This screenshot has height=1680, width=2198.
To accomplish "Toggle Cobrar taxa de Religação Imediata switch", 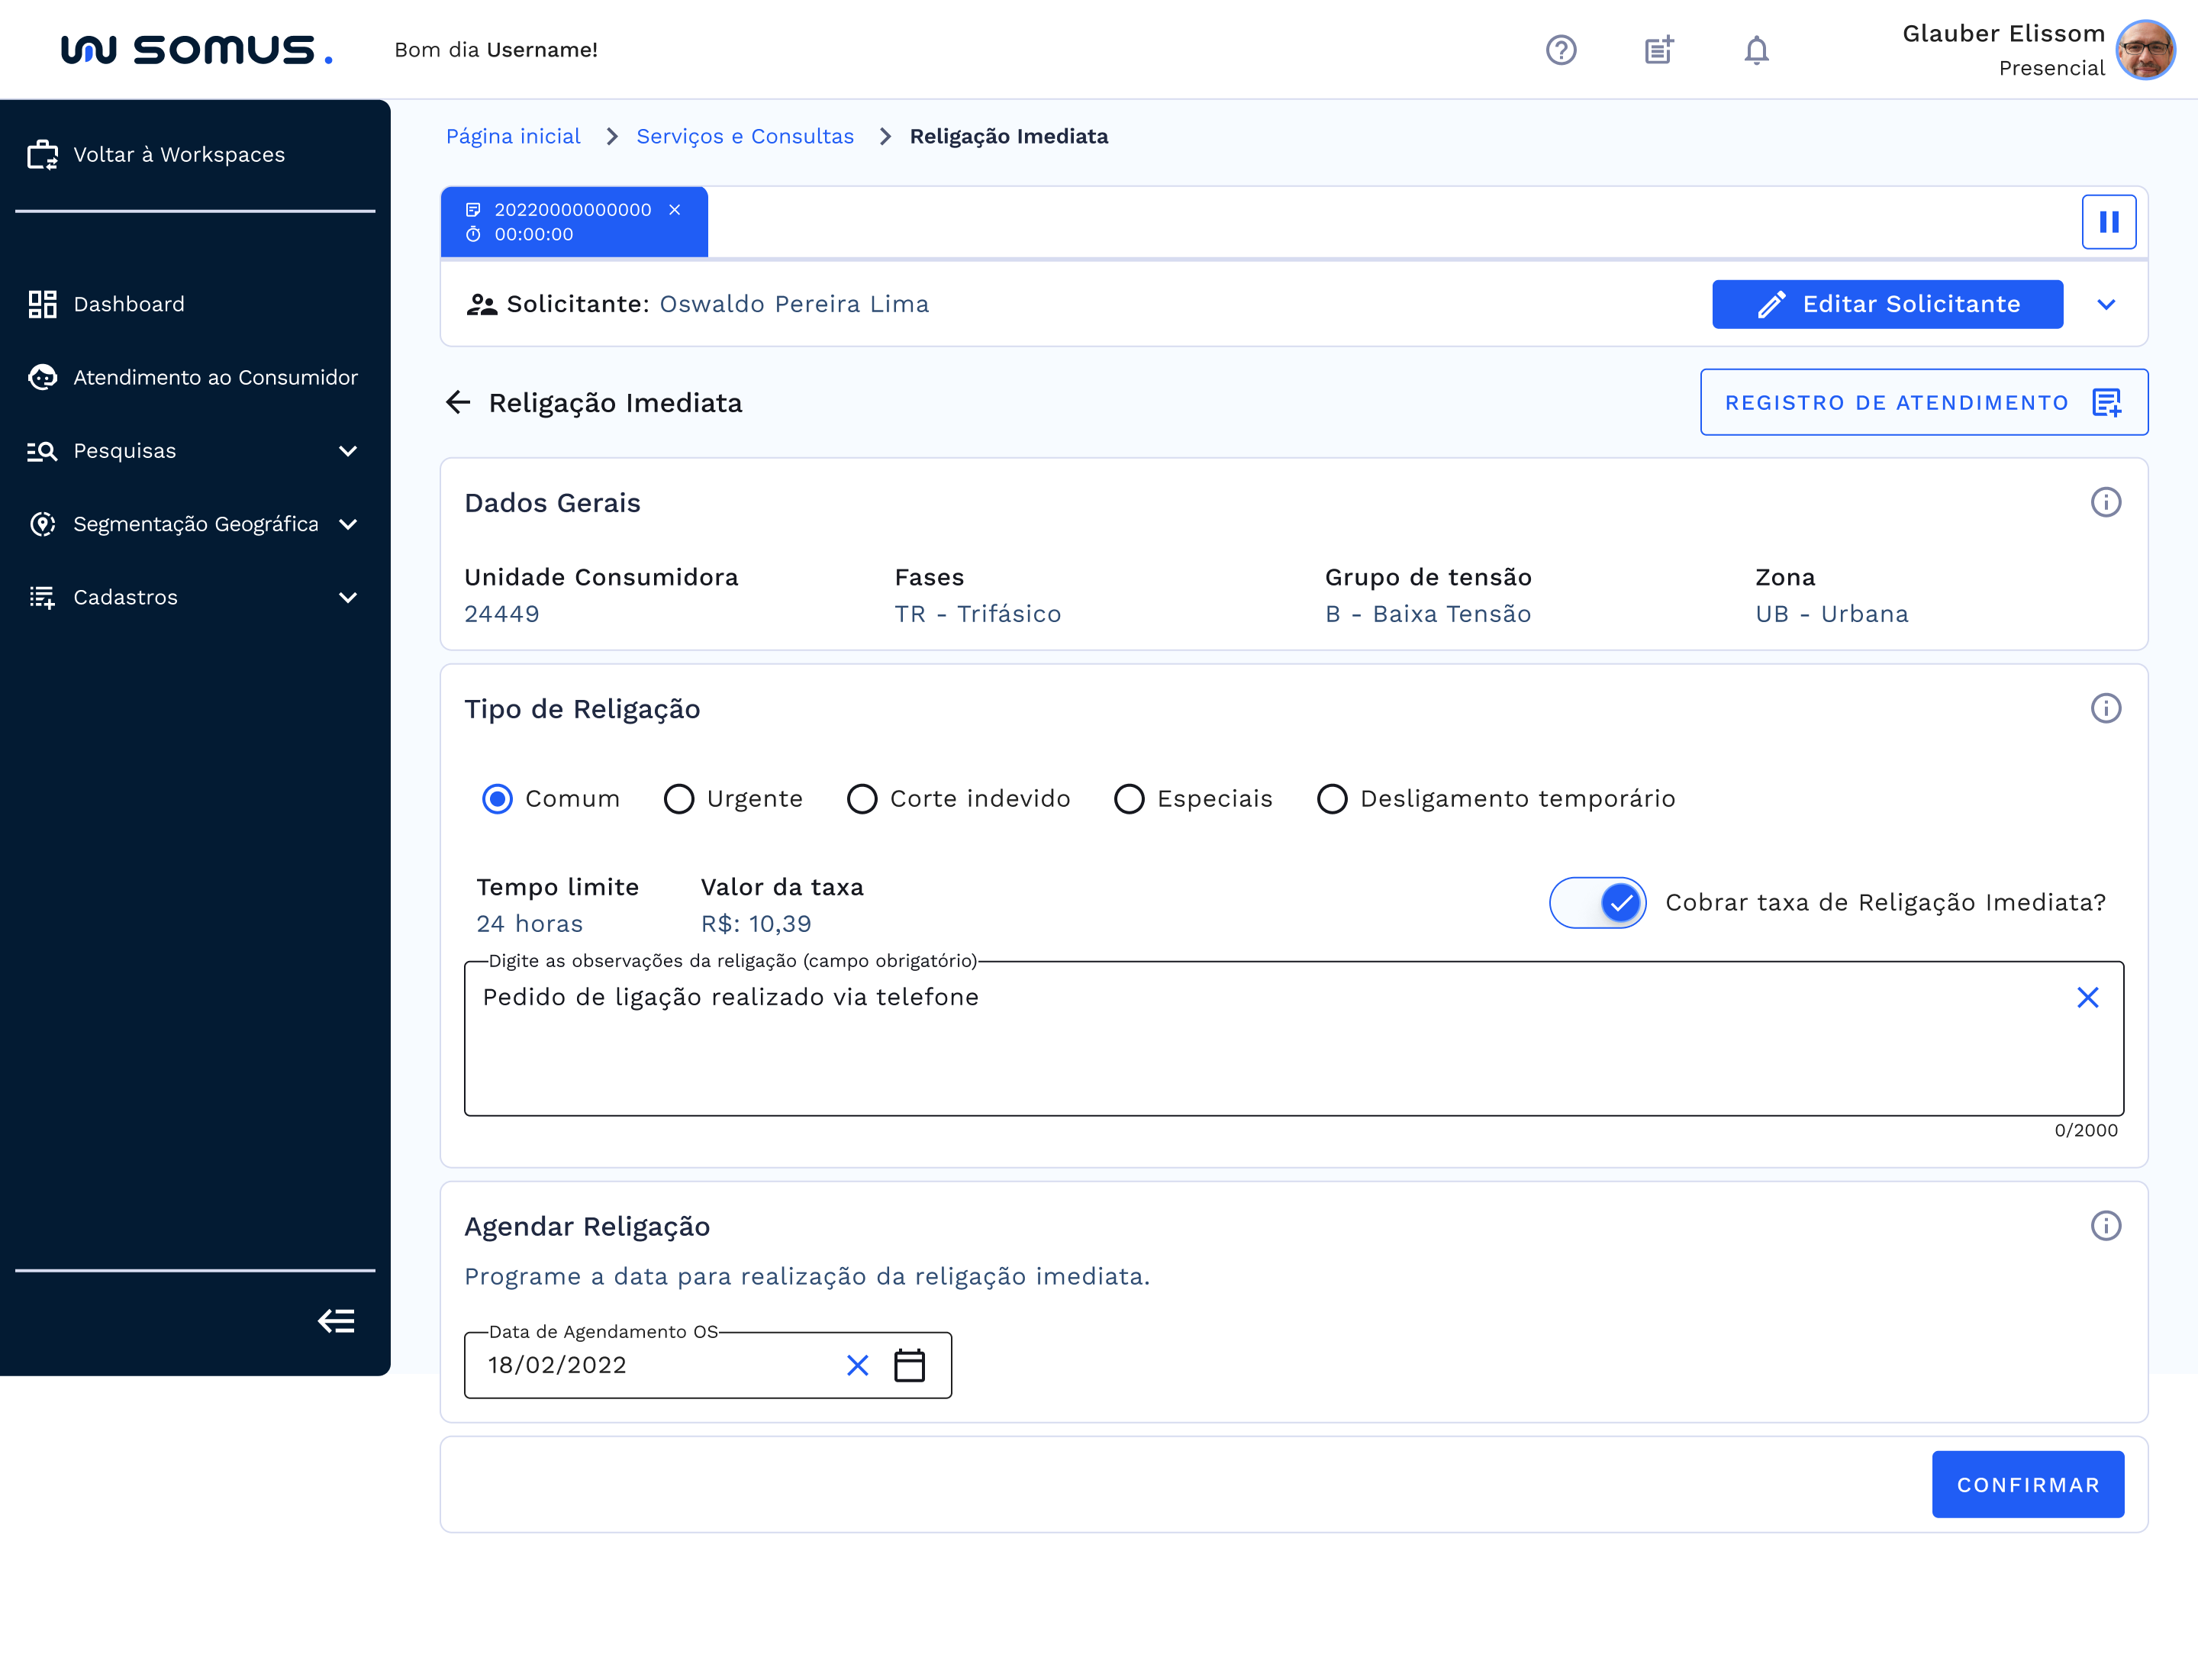I will [x=1597, y=903].
